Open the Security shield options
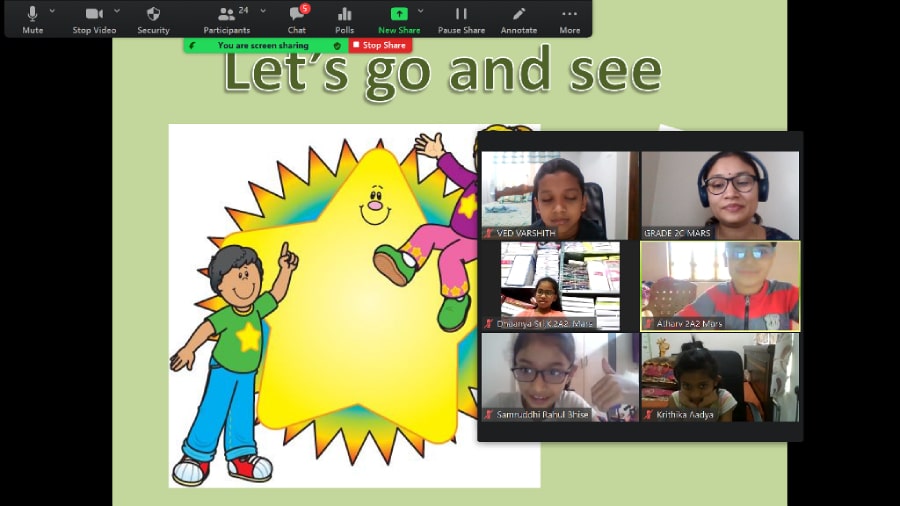 [153, 18]
